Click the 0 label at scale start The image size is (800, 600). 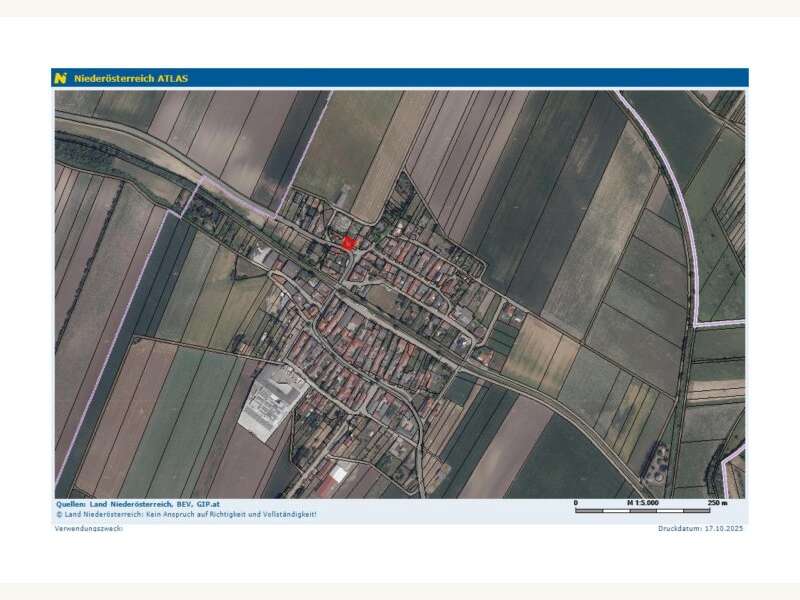click(x=576, y=502)
